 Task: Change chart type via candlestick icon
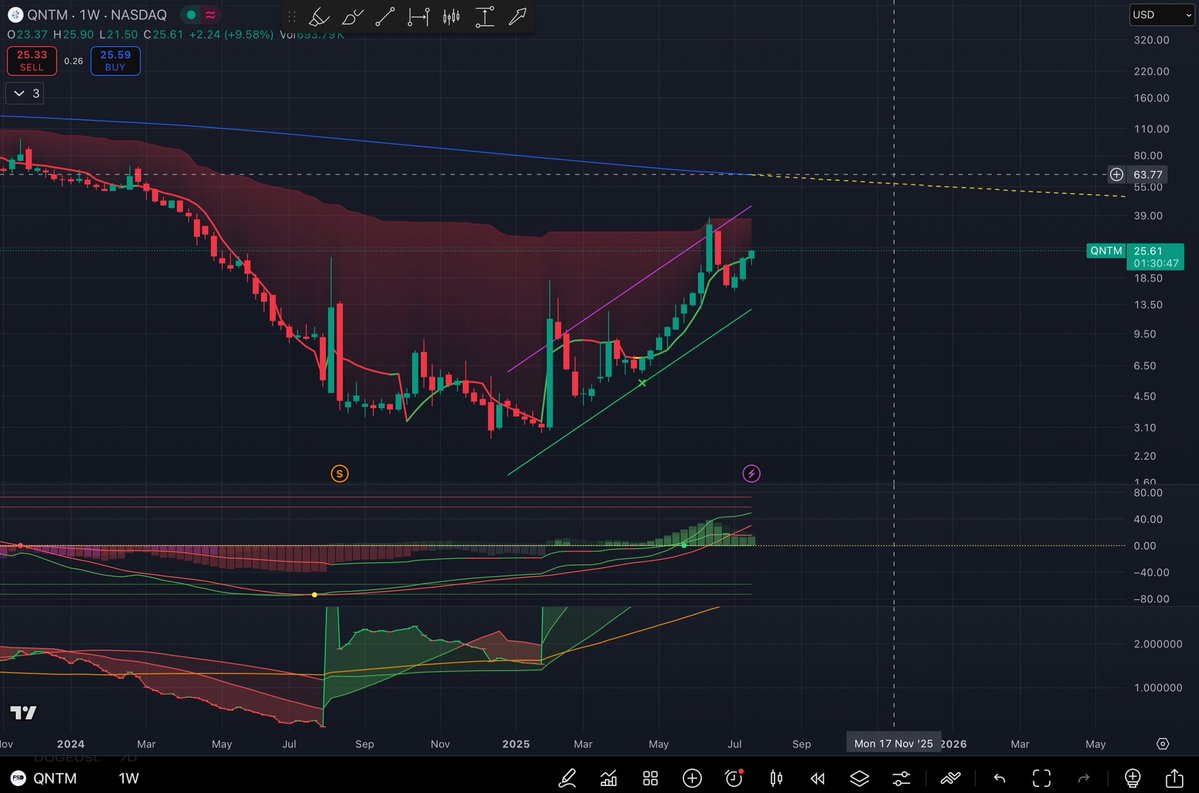(776, 778)
